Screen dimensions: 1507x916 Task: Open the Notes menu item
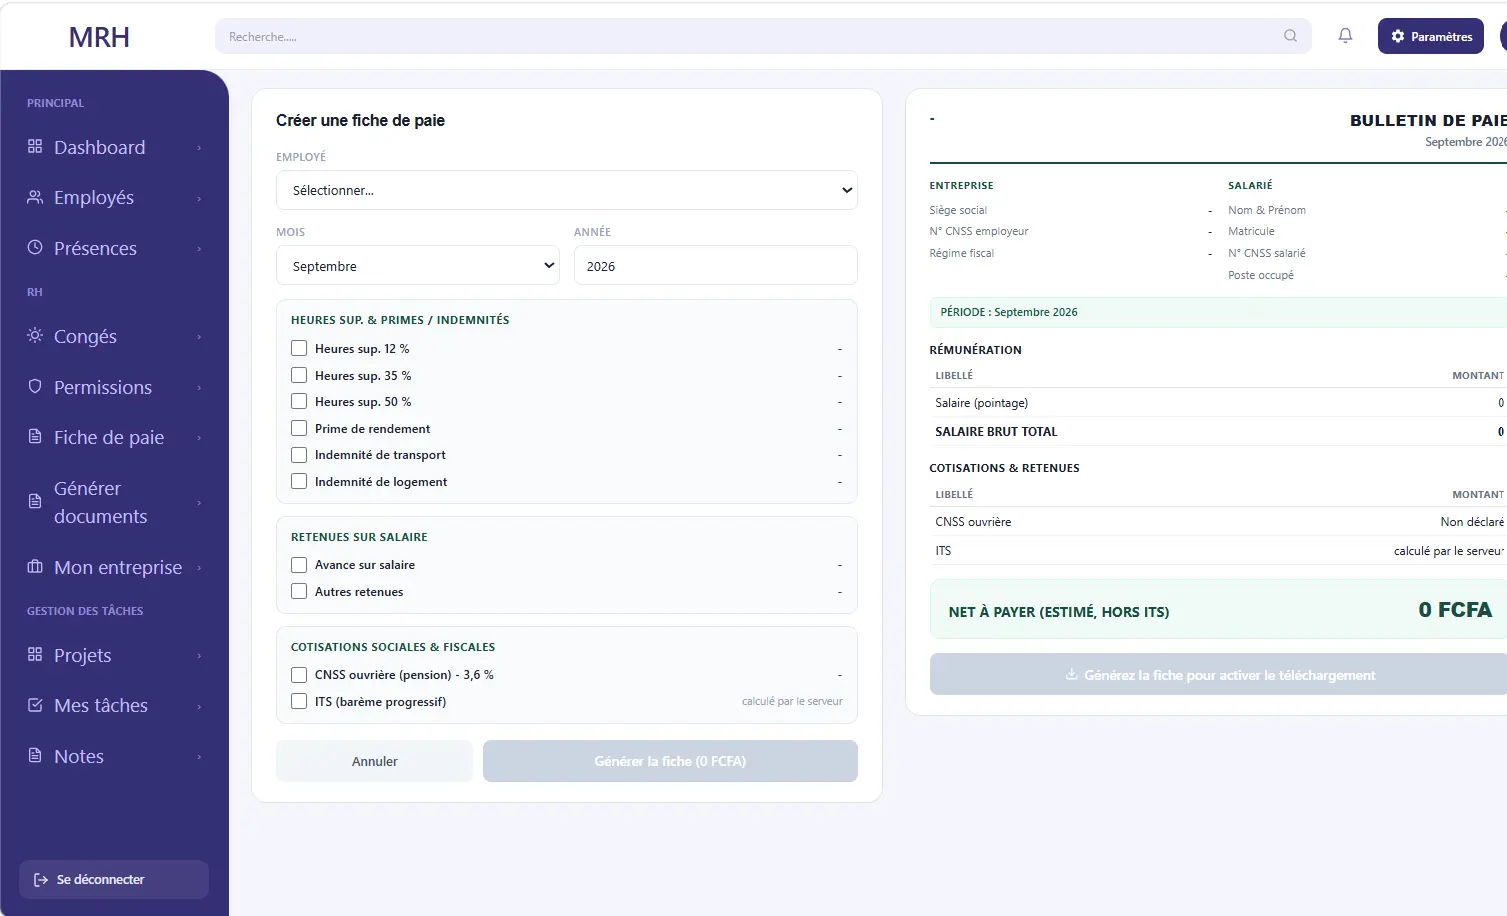[114, 756]
